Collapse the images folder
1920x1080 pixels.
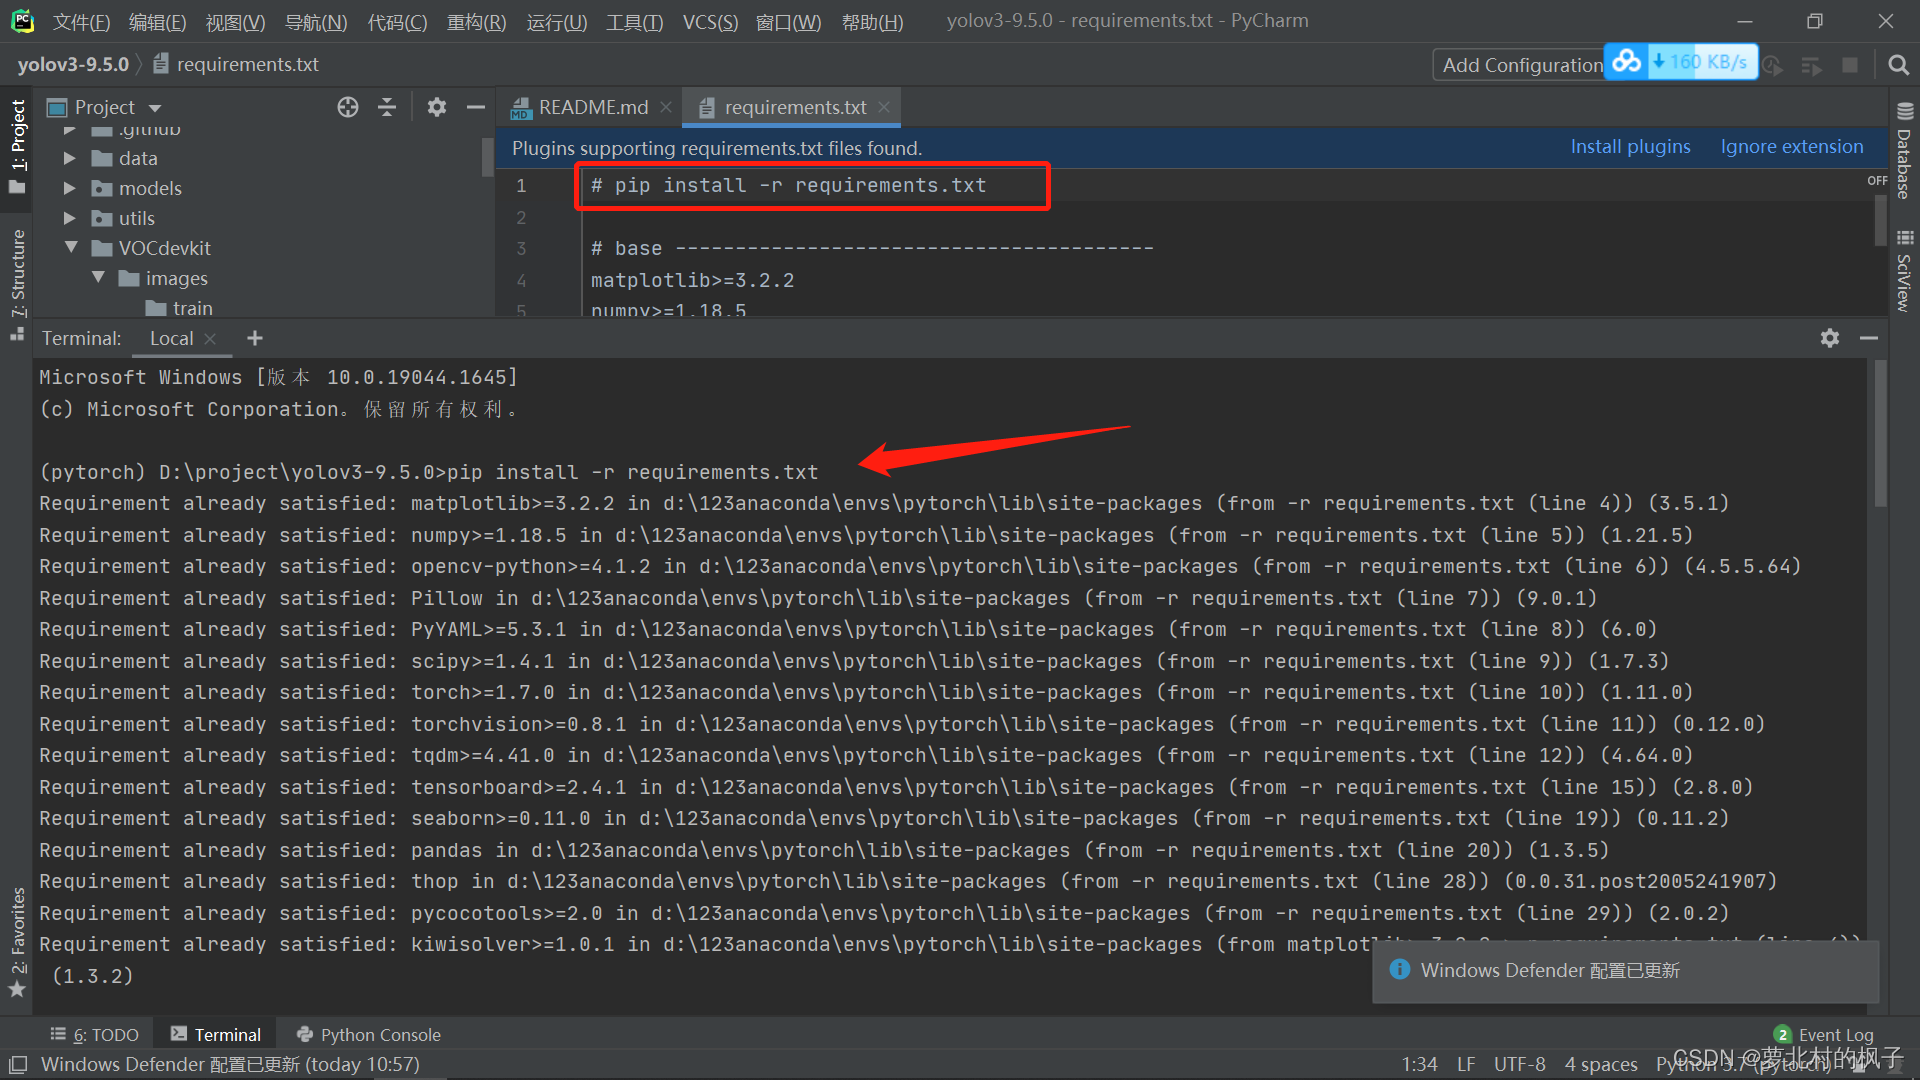point(98,277)
